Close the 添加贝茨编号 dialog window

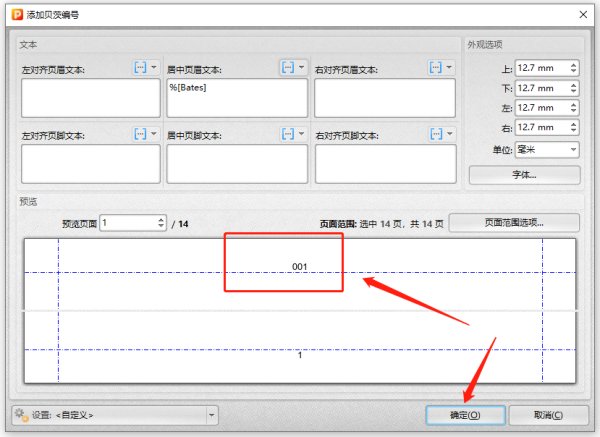[x=583, y=15]
